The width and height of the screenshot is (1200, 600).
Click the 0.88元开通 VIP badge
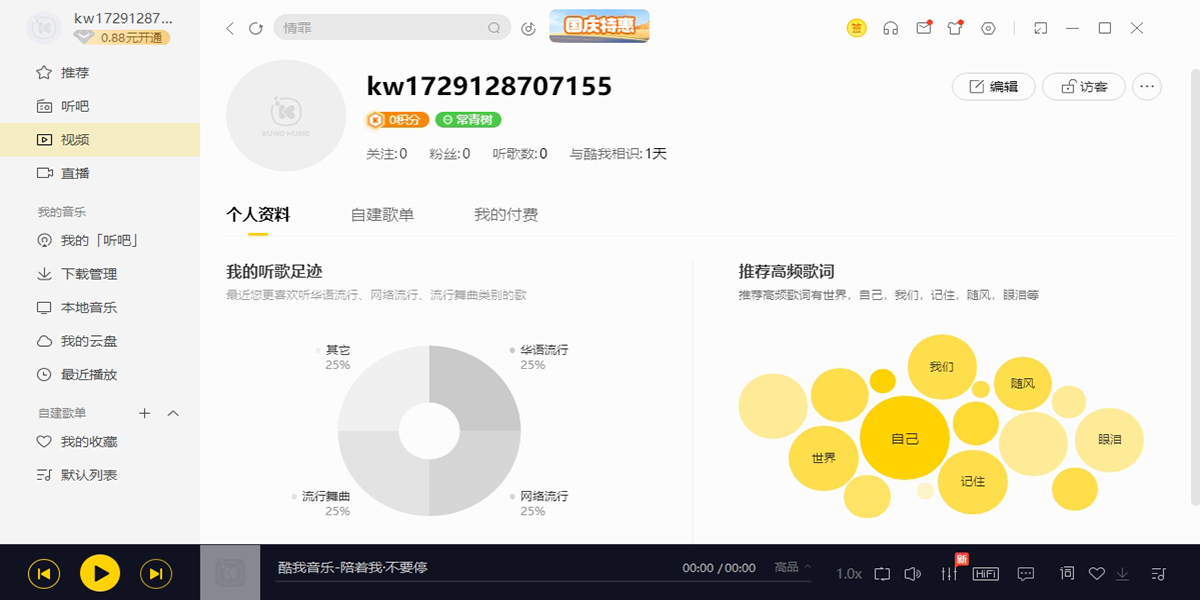point(122,37)
